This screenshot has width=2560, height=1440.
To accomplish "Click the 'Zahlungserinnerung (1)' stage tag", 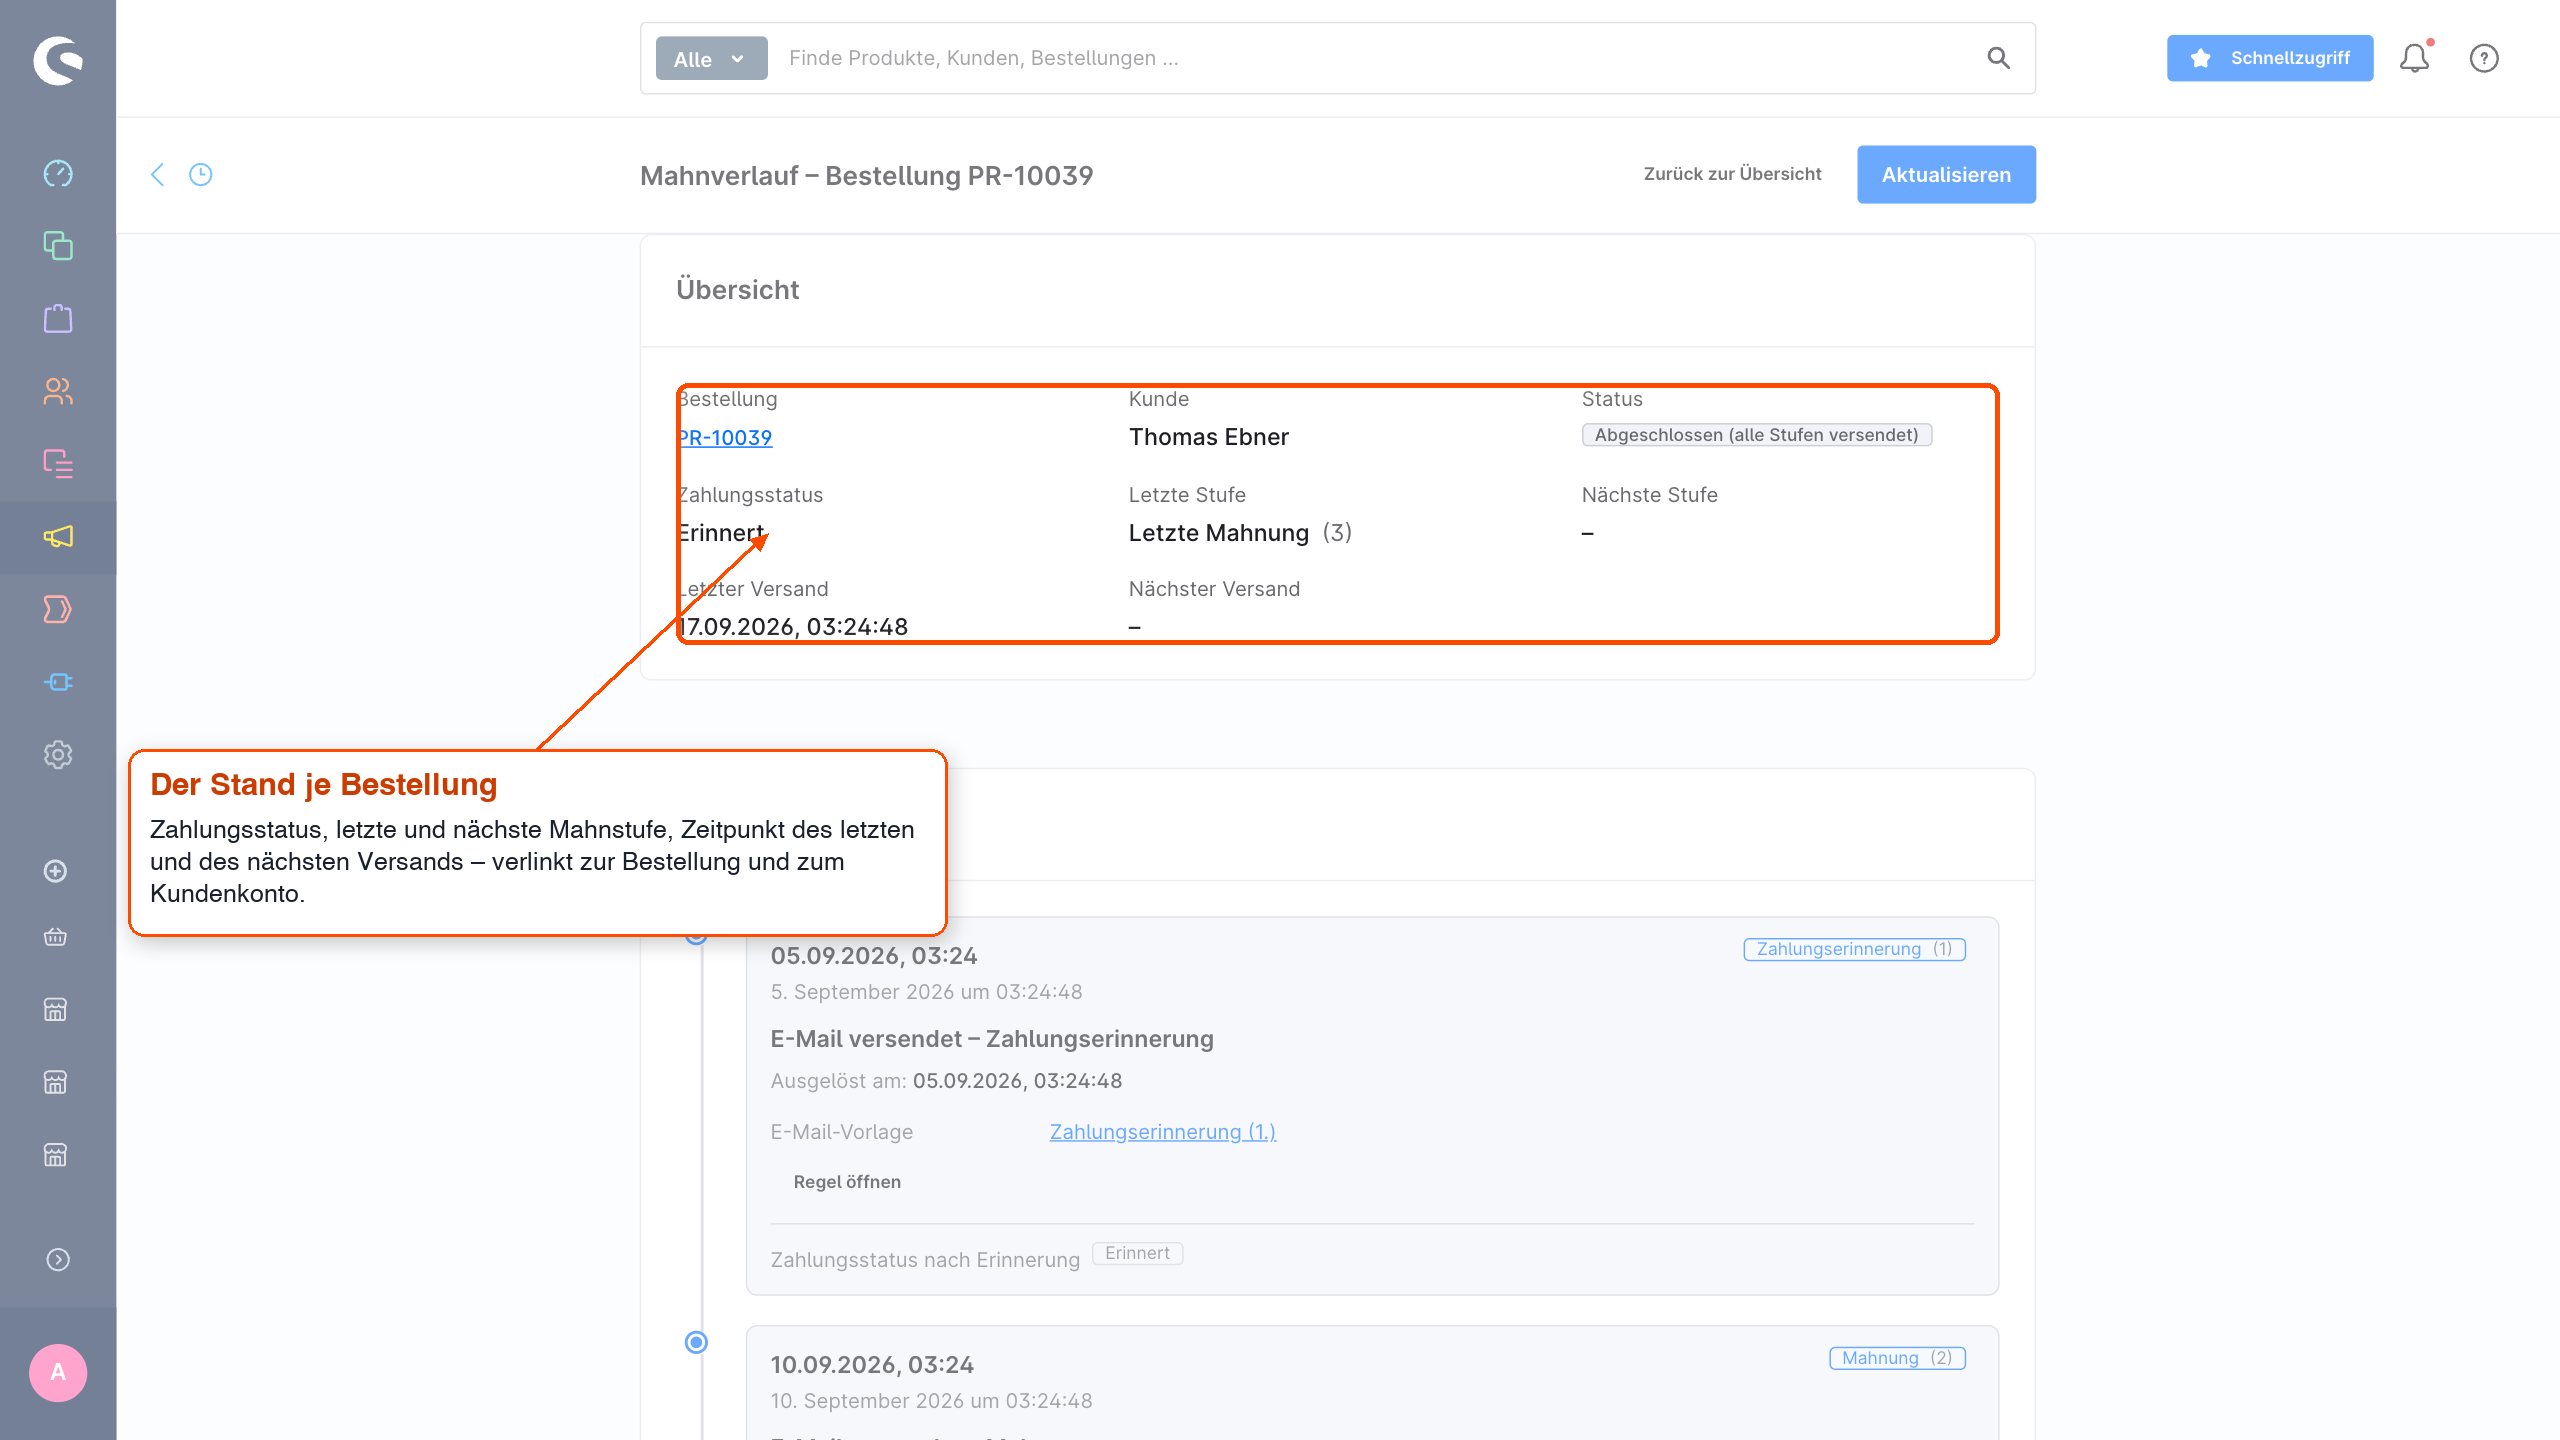I will click(x=1854, y=949).
